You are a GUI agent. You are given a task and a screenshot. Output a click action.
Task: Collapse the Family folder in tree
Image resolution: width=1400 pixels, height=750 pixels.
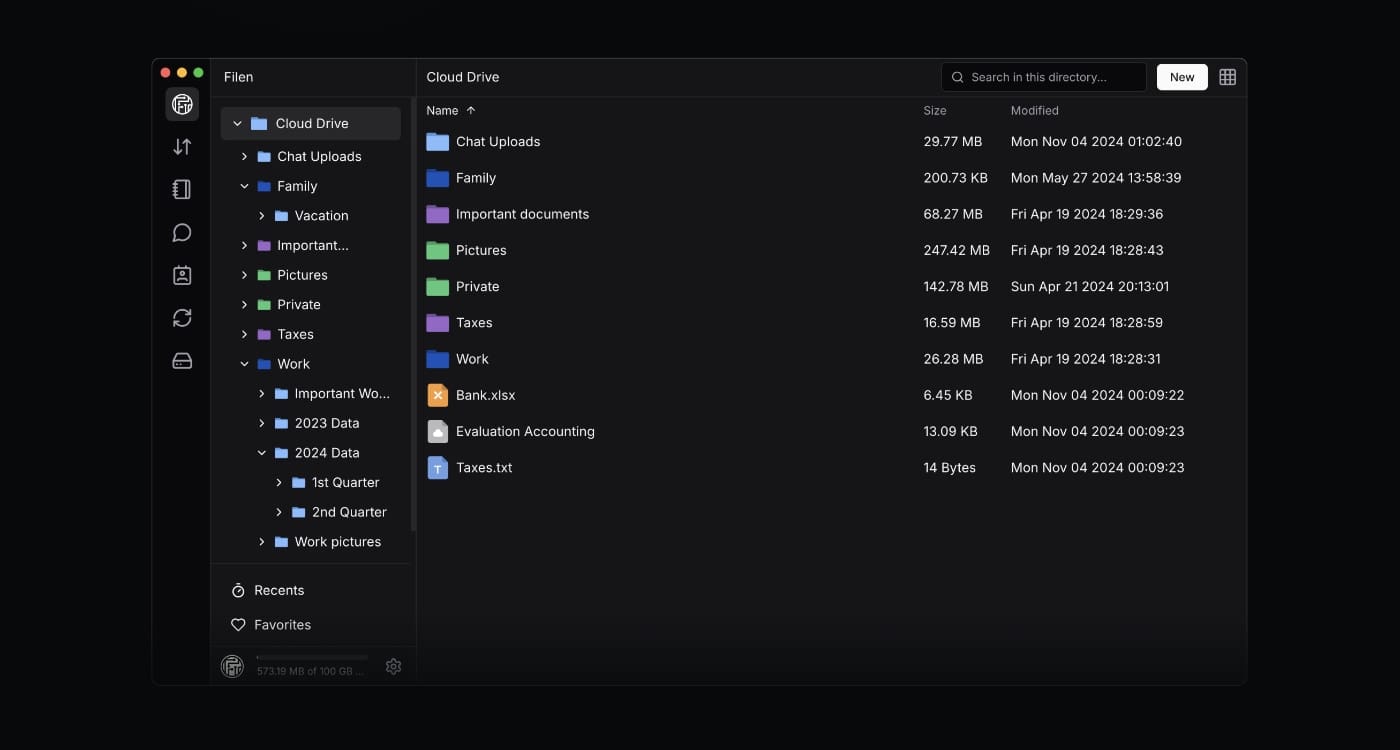tap(244, 186)
